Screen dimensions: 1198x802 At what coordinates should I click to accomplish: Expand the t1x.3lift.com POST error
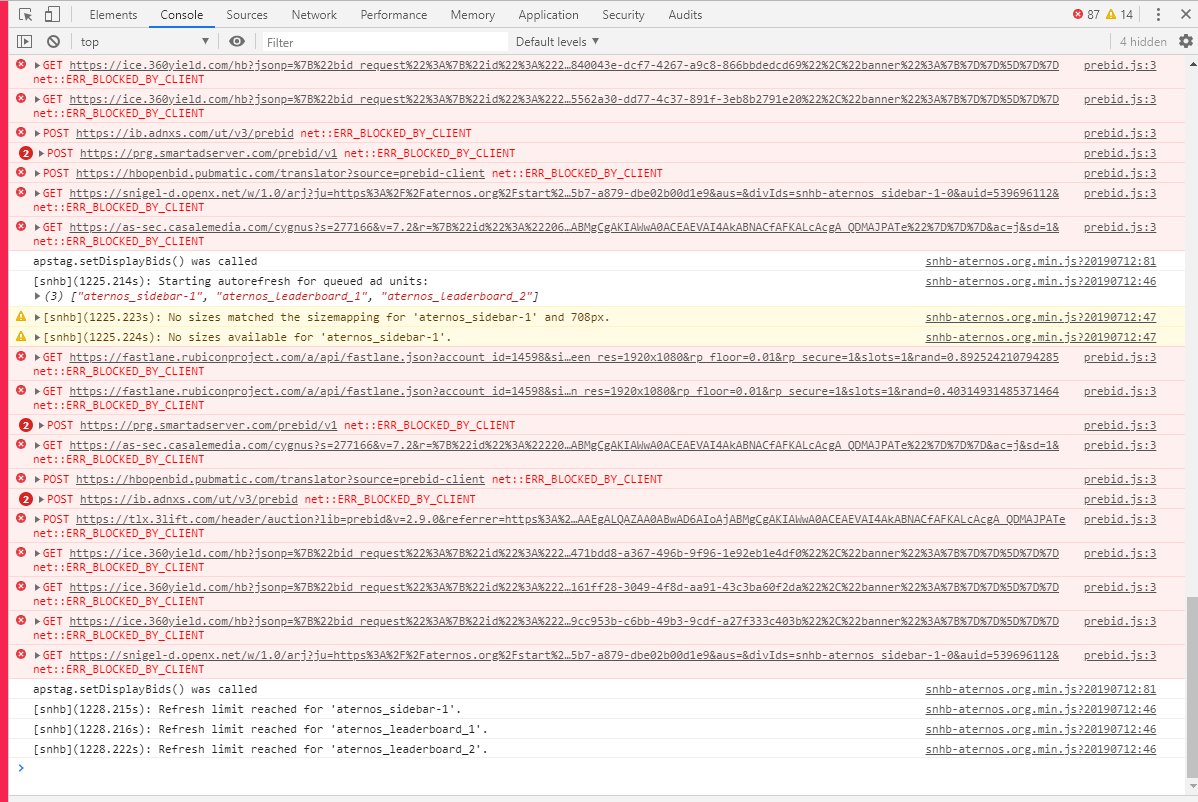37,519
